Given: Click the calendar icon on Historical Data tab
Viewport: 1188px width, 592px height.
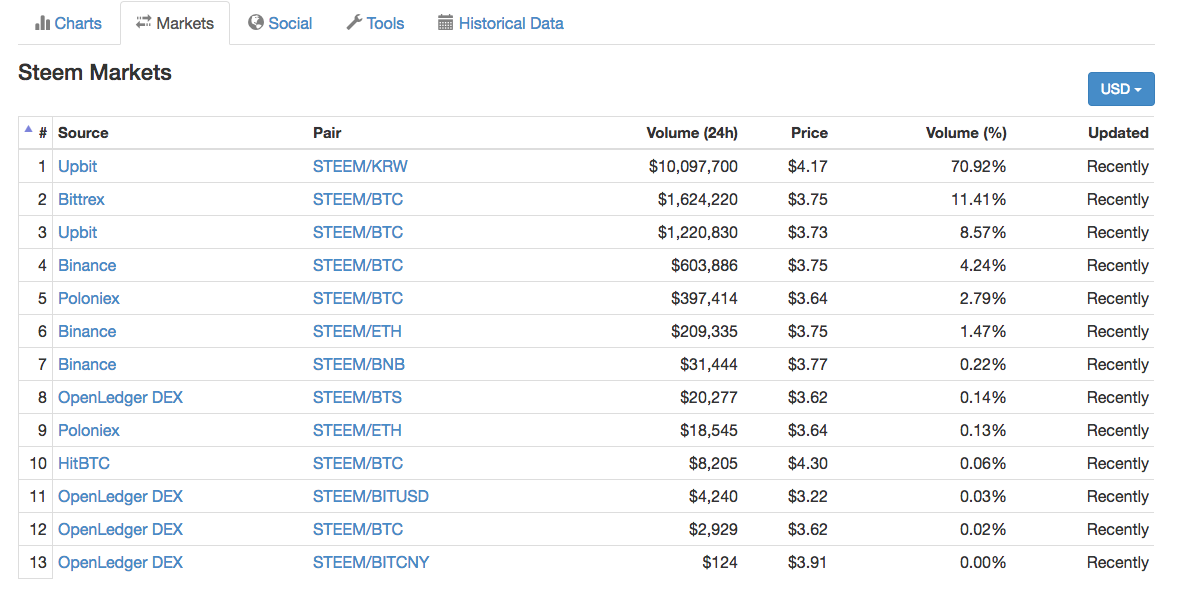Looking at the screenshot, I should coord(446,23).
